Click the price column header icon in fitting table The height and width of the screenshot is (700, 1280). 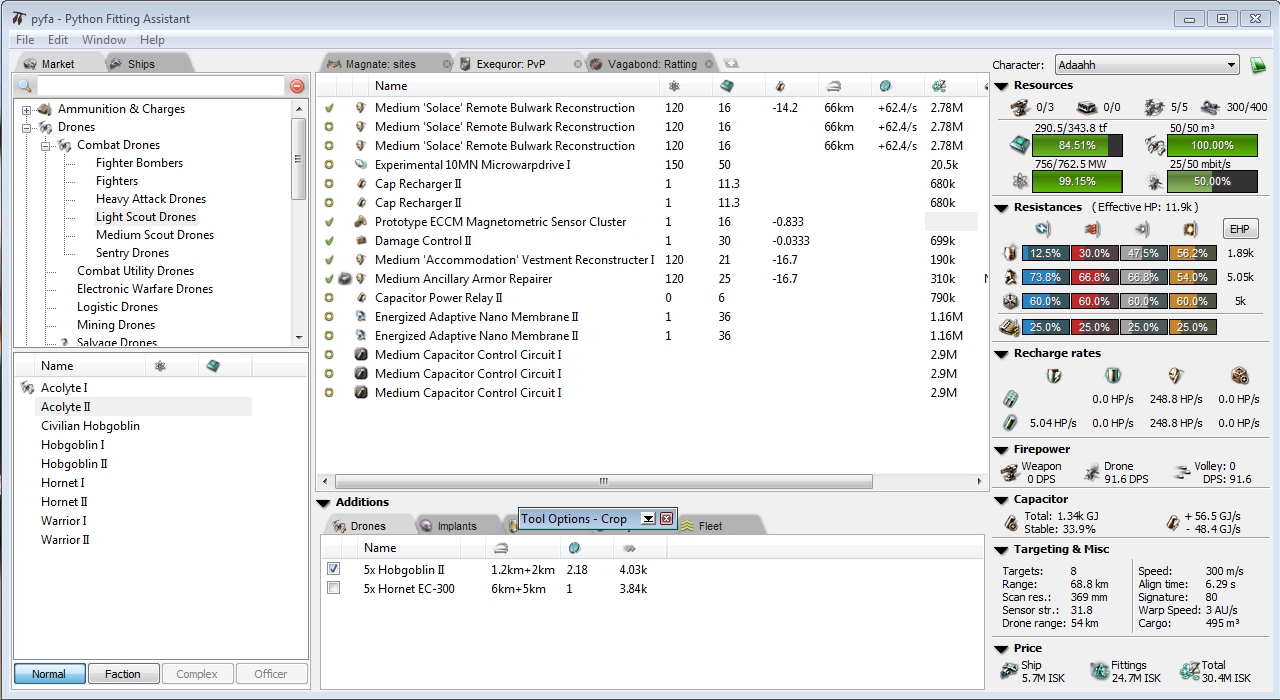coord(938,86)
